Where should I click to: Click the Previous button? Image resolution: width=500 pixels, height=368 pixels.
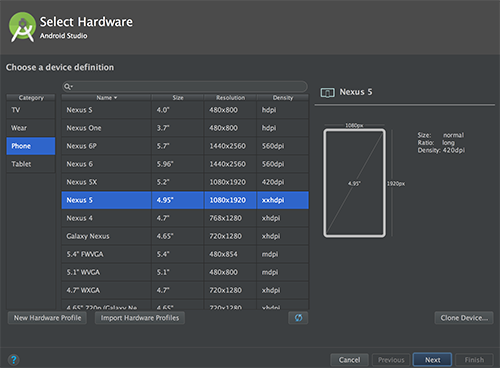[x=391, y=360]
